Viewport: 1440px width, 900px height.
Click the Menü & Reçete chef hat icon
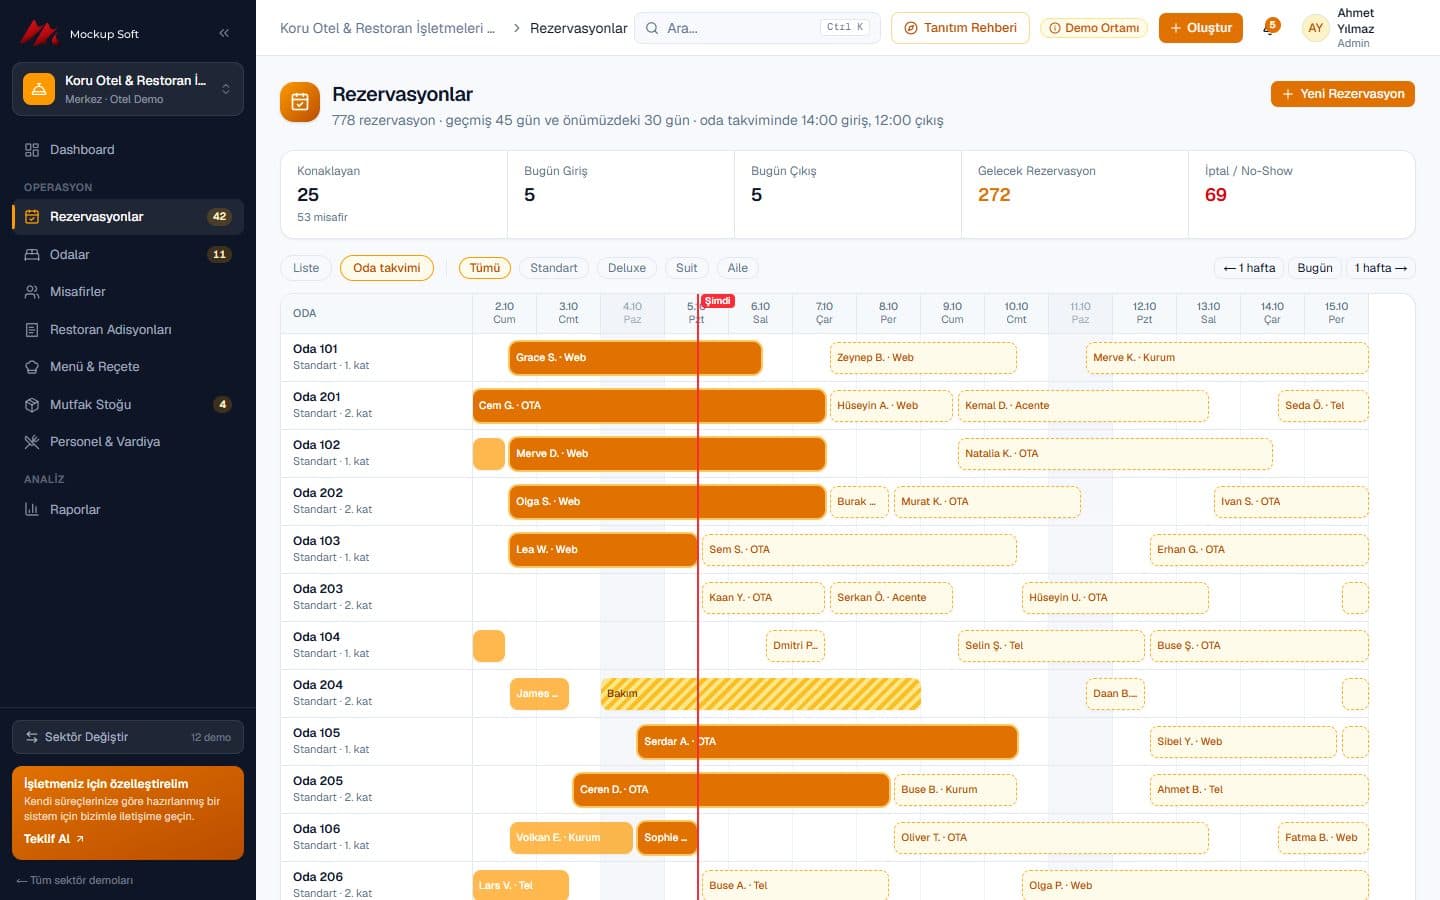32,367
